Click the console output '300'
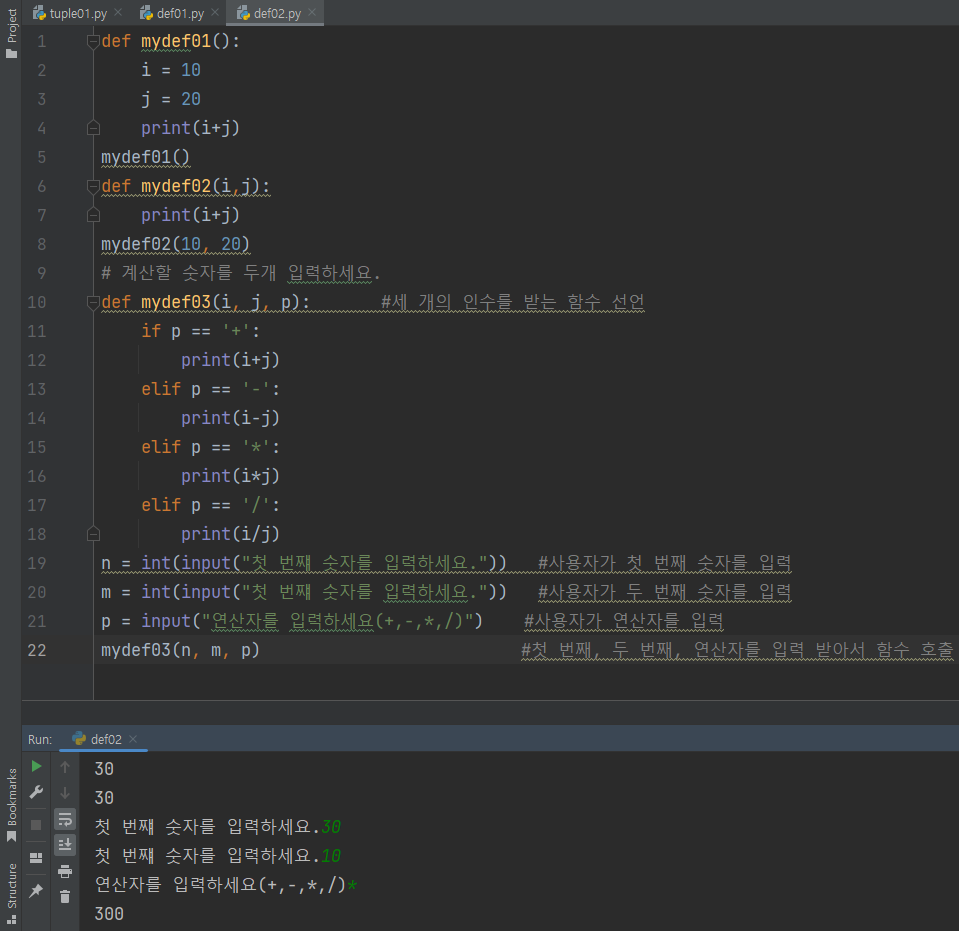This screenshot has height=931, width=959. coord(109,914)
